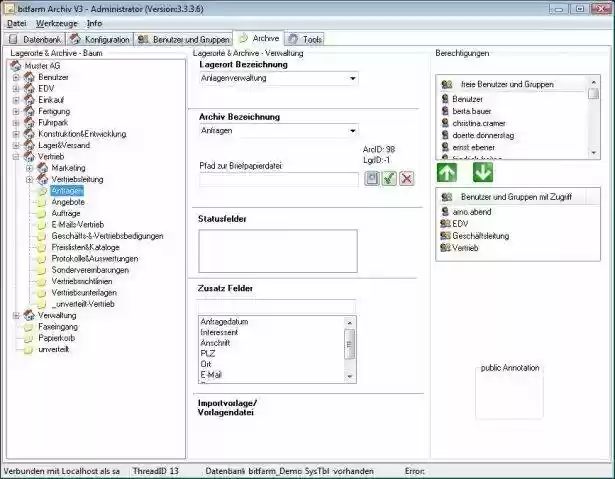Click the red X cancel icon
The width and height of the screenshot is (615, 479).
[x=407, y=178]
